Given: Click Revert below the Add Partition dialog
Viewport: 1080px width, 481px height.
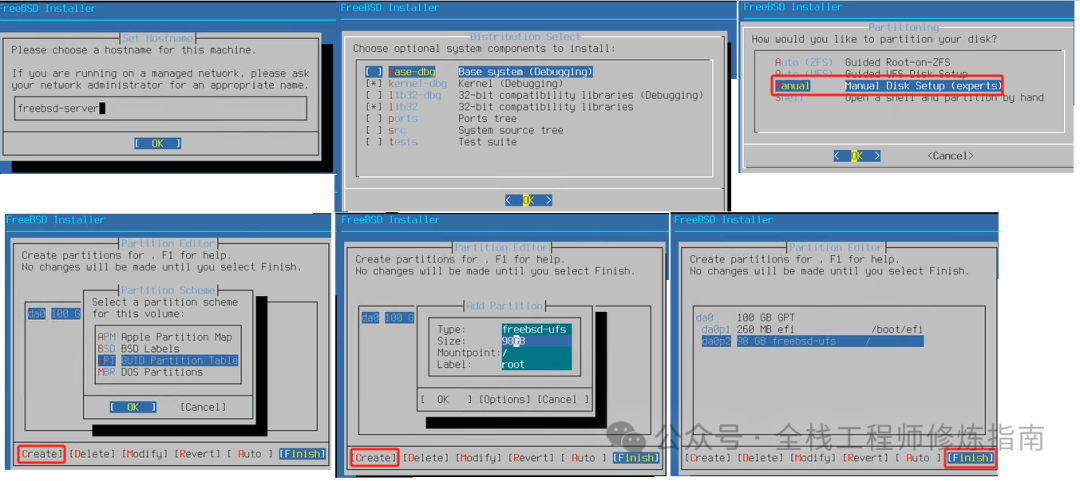Looking at the screenshot, I should [x=531, y=458].
